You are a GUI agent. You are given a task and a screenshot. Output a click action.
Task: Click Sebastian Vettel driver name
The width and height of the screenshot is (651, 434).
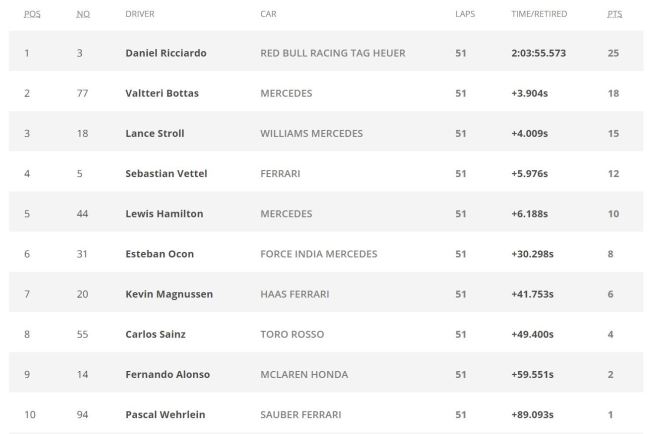[x=166, y=173]
